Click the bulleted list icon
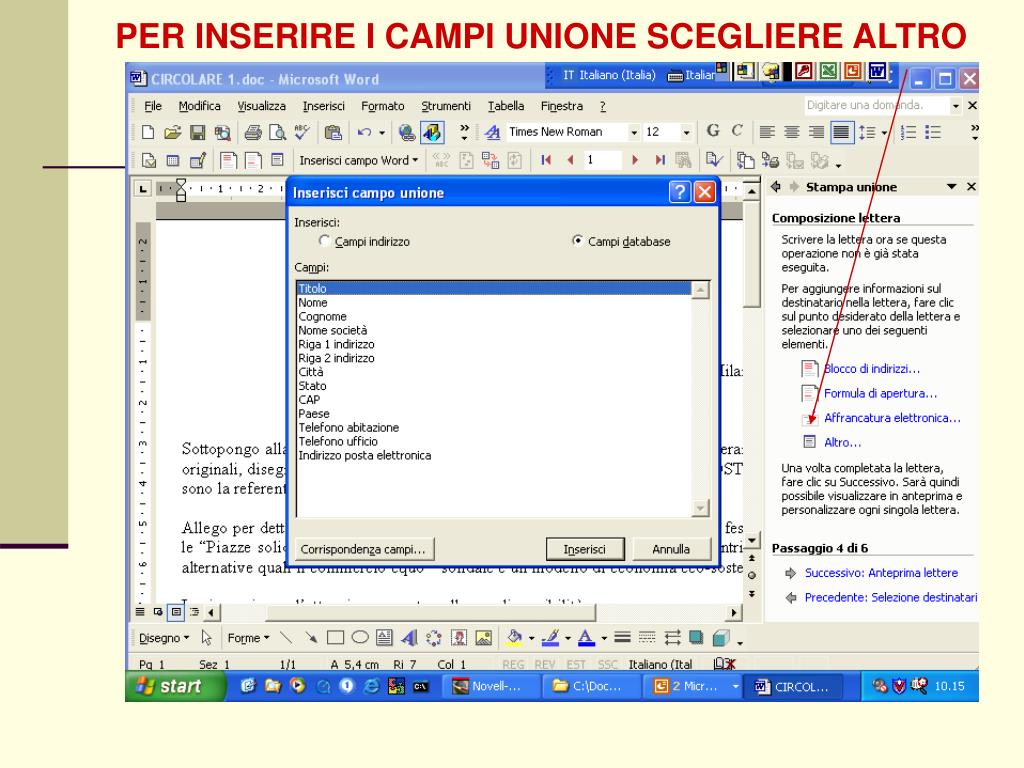Screen dimensions: 1024x768 click(x=933, y=133)
